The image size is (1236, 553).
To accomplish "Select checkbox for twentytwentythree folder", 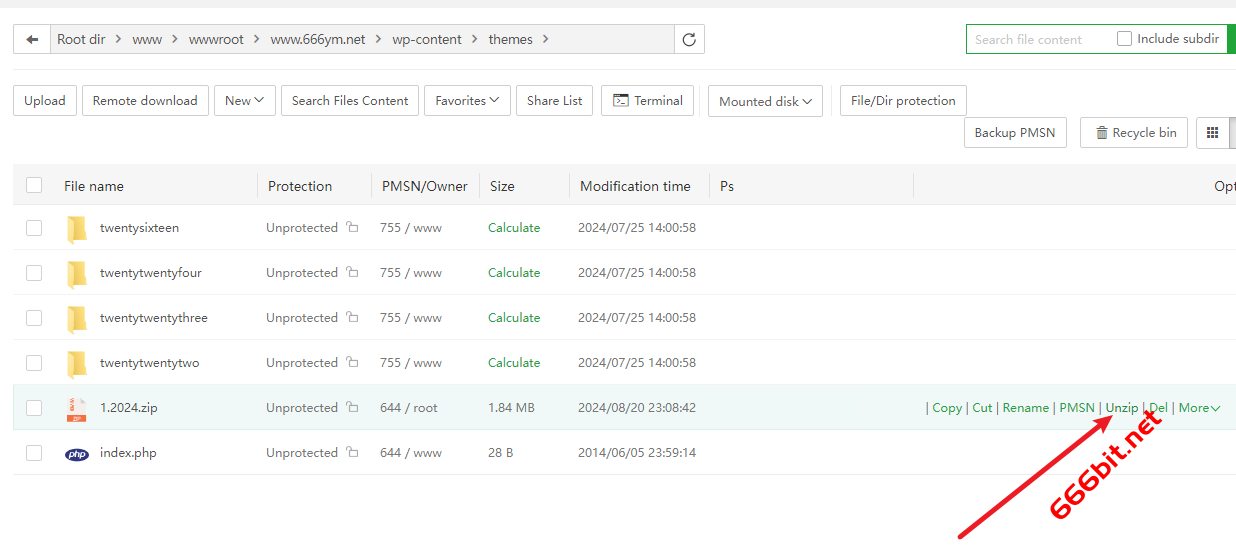I will point(34,318).
